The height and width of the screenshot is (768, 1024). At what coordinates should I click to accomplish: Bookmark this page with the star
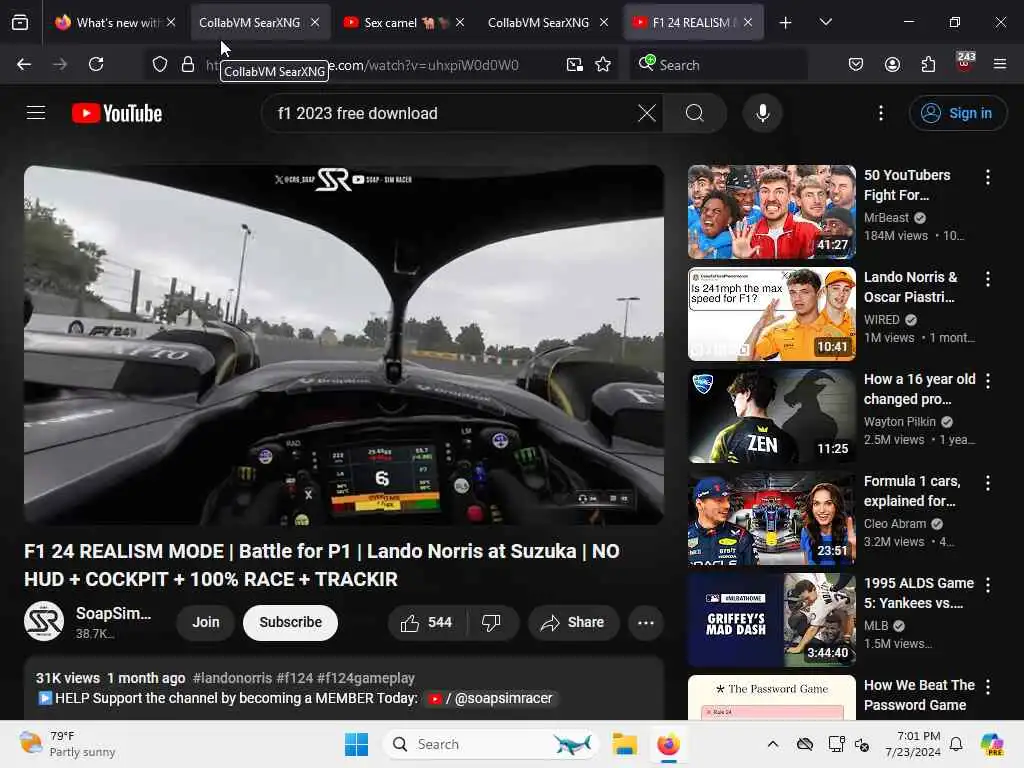click(603, 64)
